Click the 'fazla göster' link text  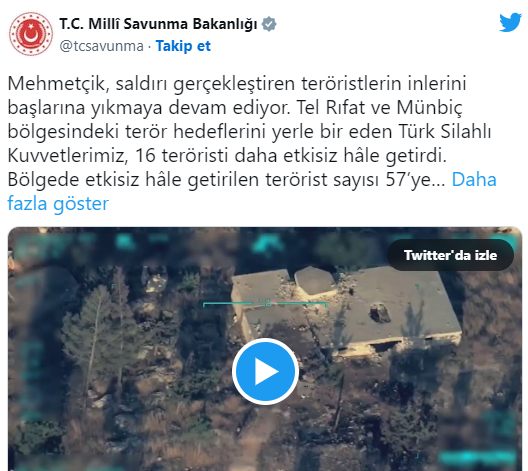(x=58, y=203)
